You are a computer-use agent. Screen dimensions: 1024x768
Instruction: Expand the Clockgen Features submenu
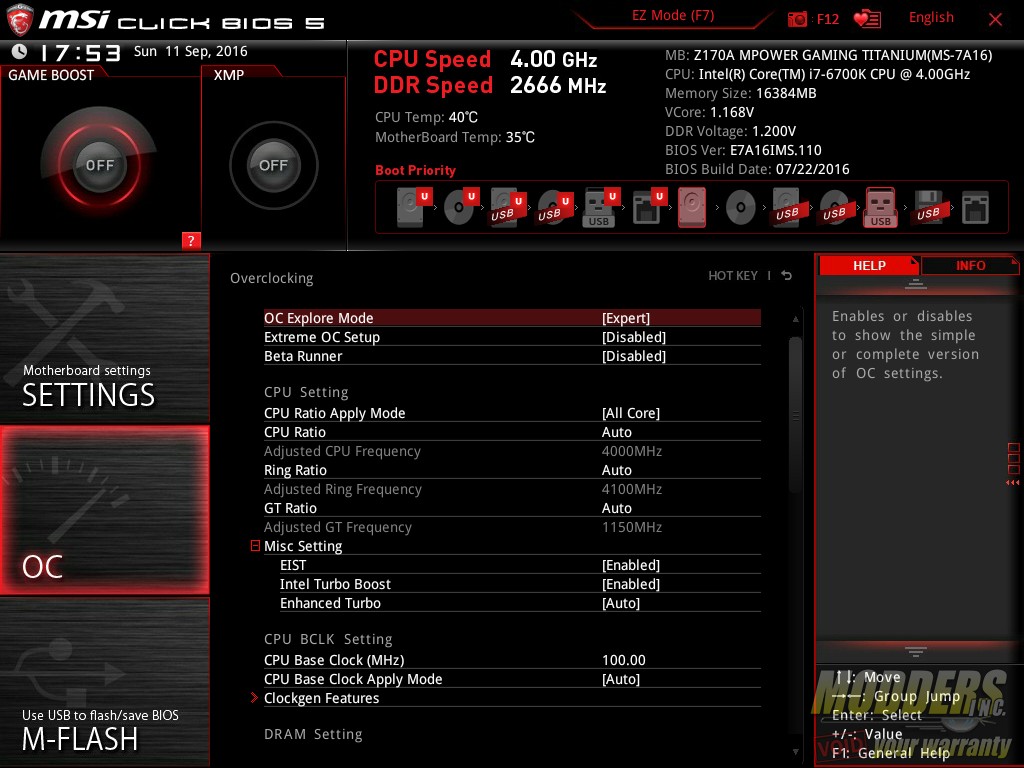click(512, 697)
